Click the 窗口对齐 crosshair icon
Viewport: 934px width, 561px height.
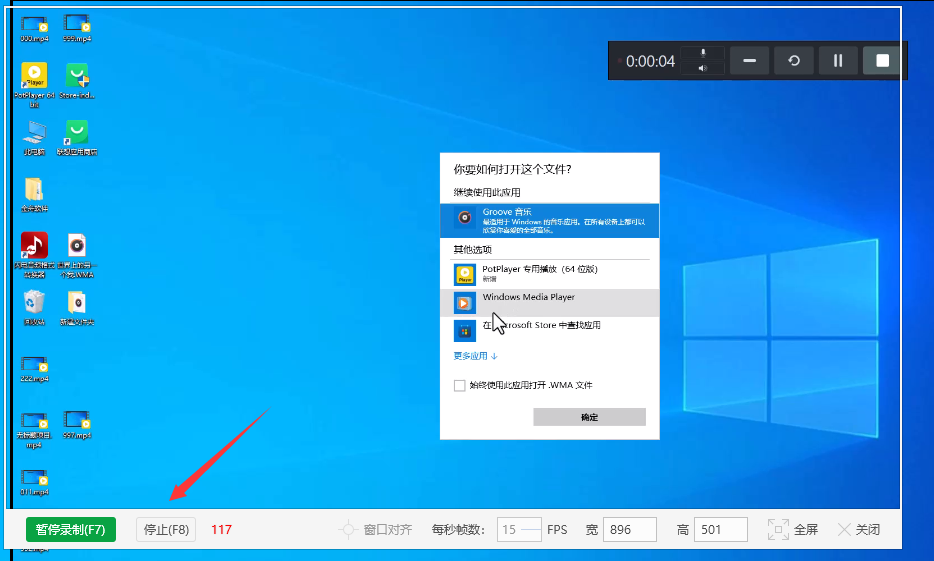(x=348, y=530)
